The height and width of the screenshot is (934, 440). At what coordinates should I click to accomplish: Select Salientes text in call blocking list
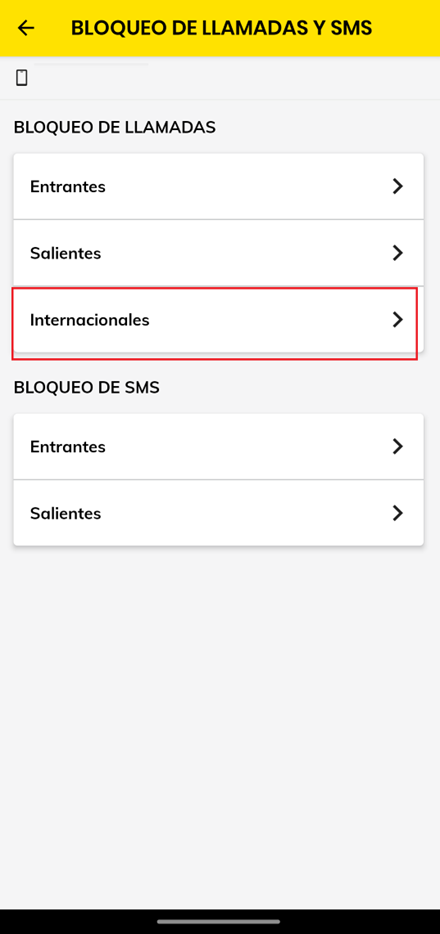coord(65,253)
